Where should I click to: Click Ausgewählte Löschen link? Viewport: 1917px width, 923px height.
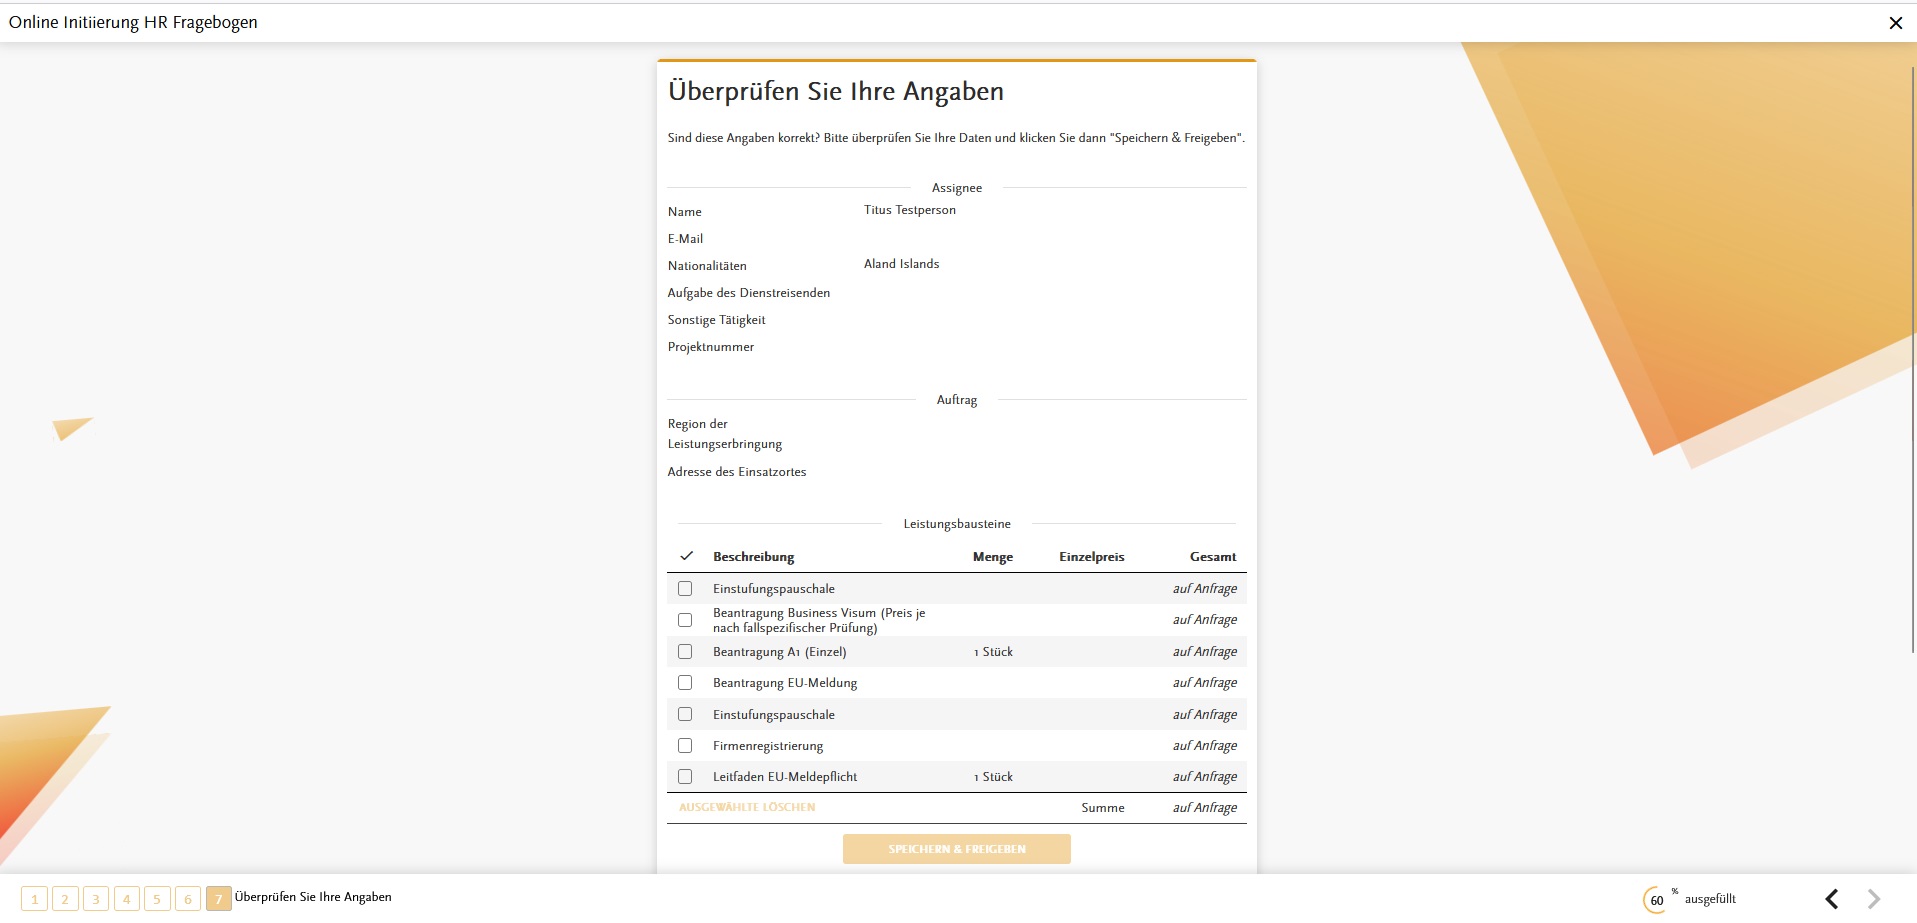747,807
